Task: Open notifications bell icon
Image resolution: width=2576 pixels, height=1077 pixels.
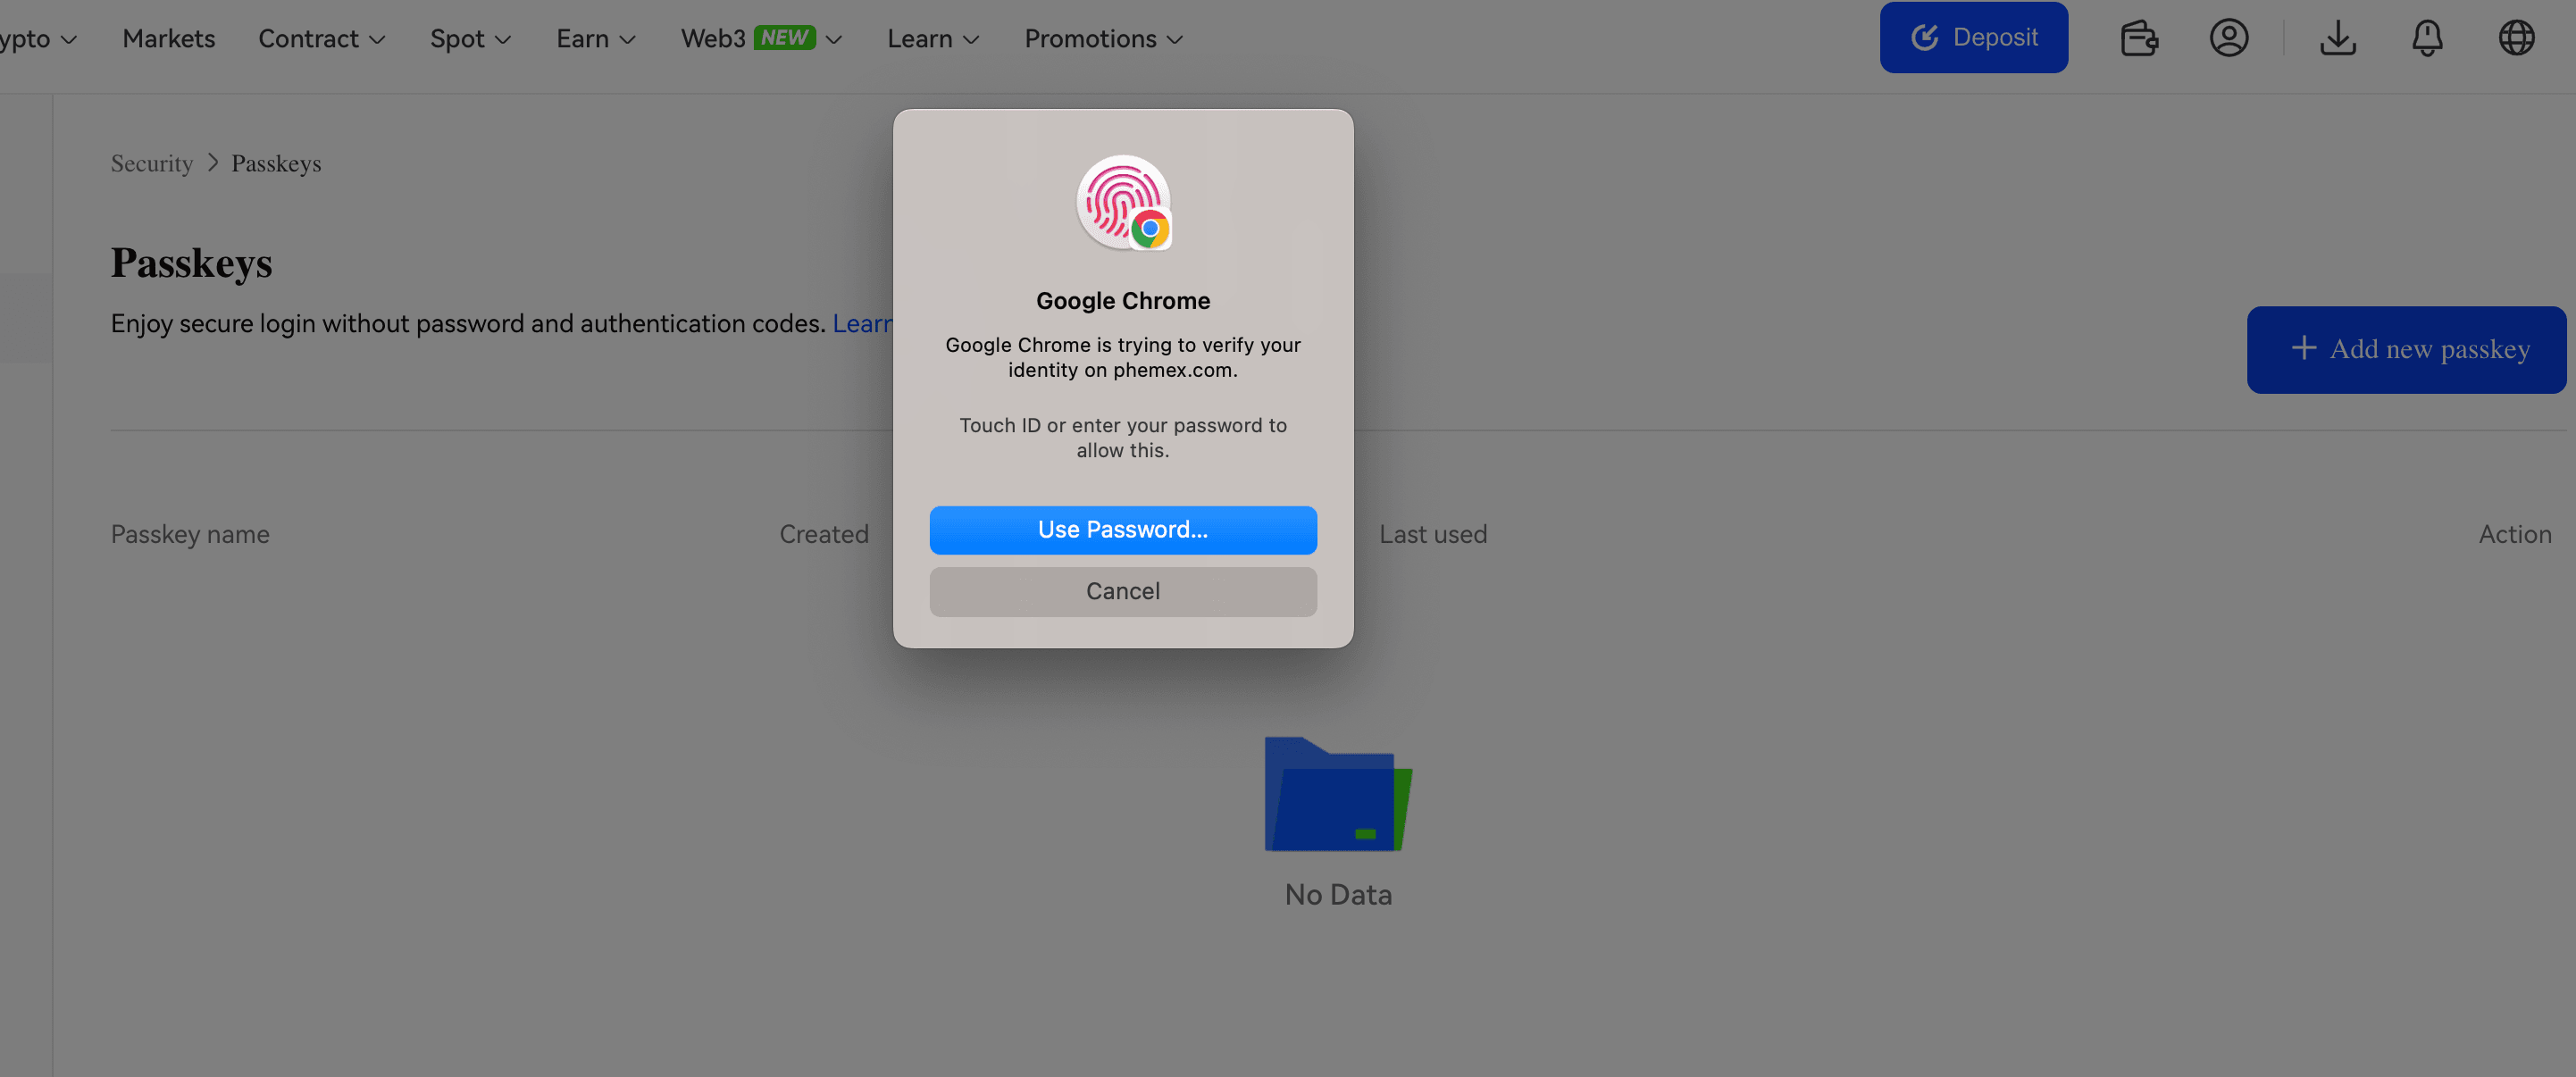Action: [x=2426, y=38]
